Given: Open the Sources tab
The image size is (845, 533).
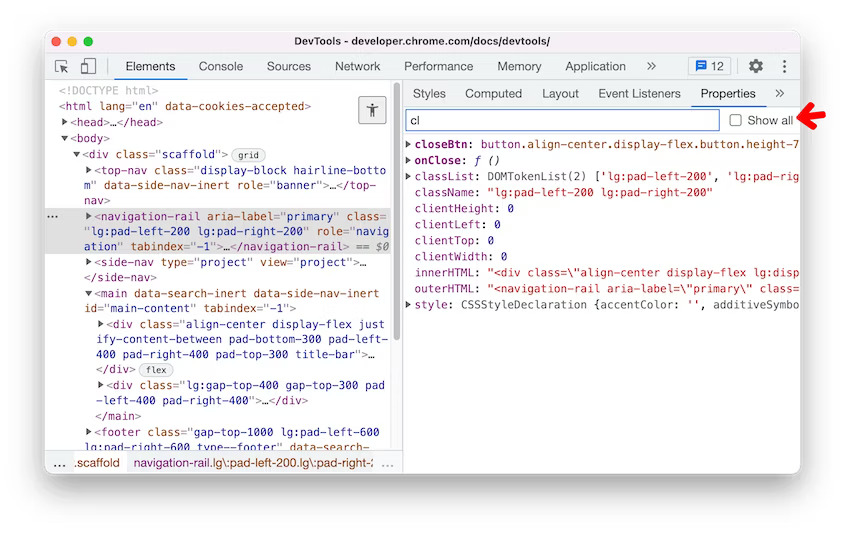Looking at the screenshot, I should tap(289, 66).
